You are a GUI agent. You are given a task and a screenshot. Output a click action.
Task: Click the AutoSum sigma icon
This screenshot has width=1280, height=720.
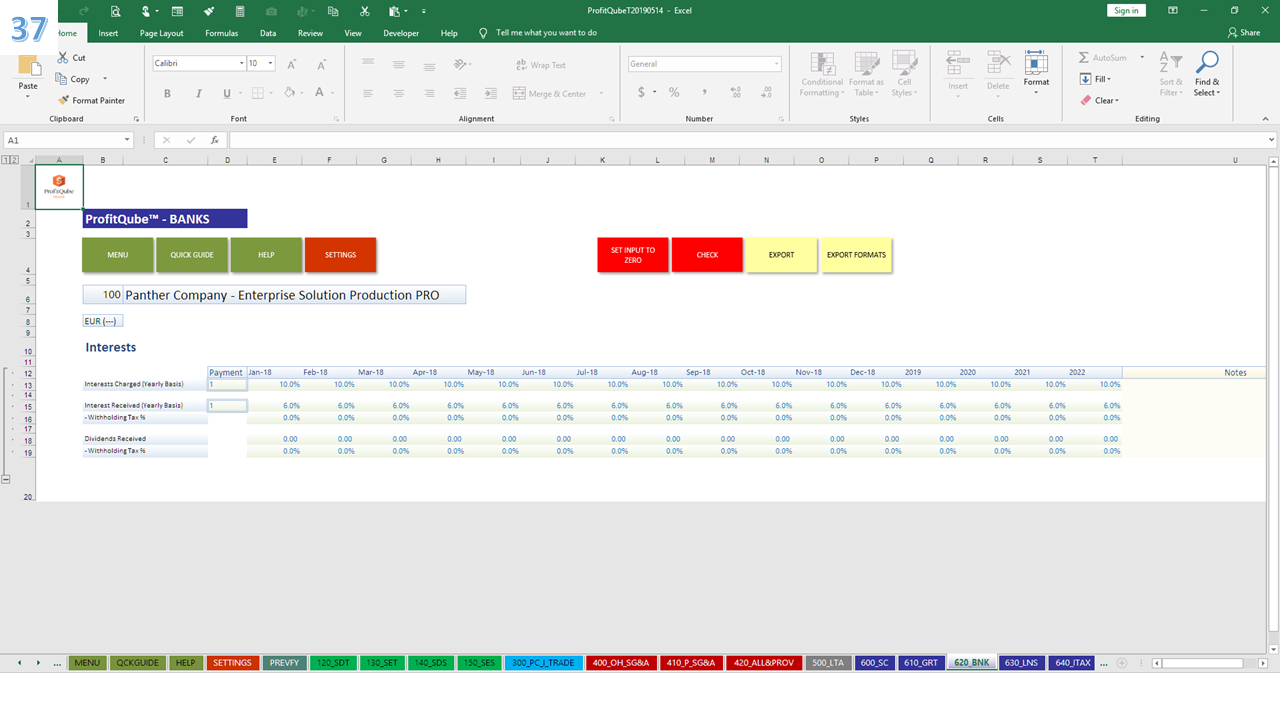click(1085, 58)
